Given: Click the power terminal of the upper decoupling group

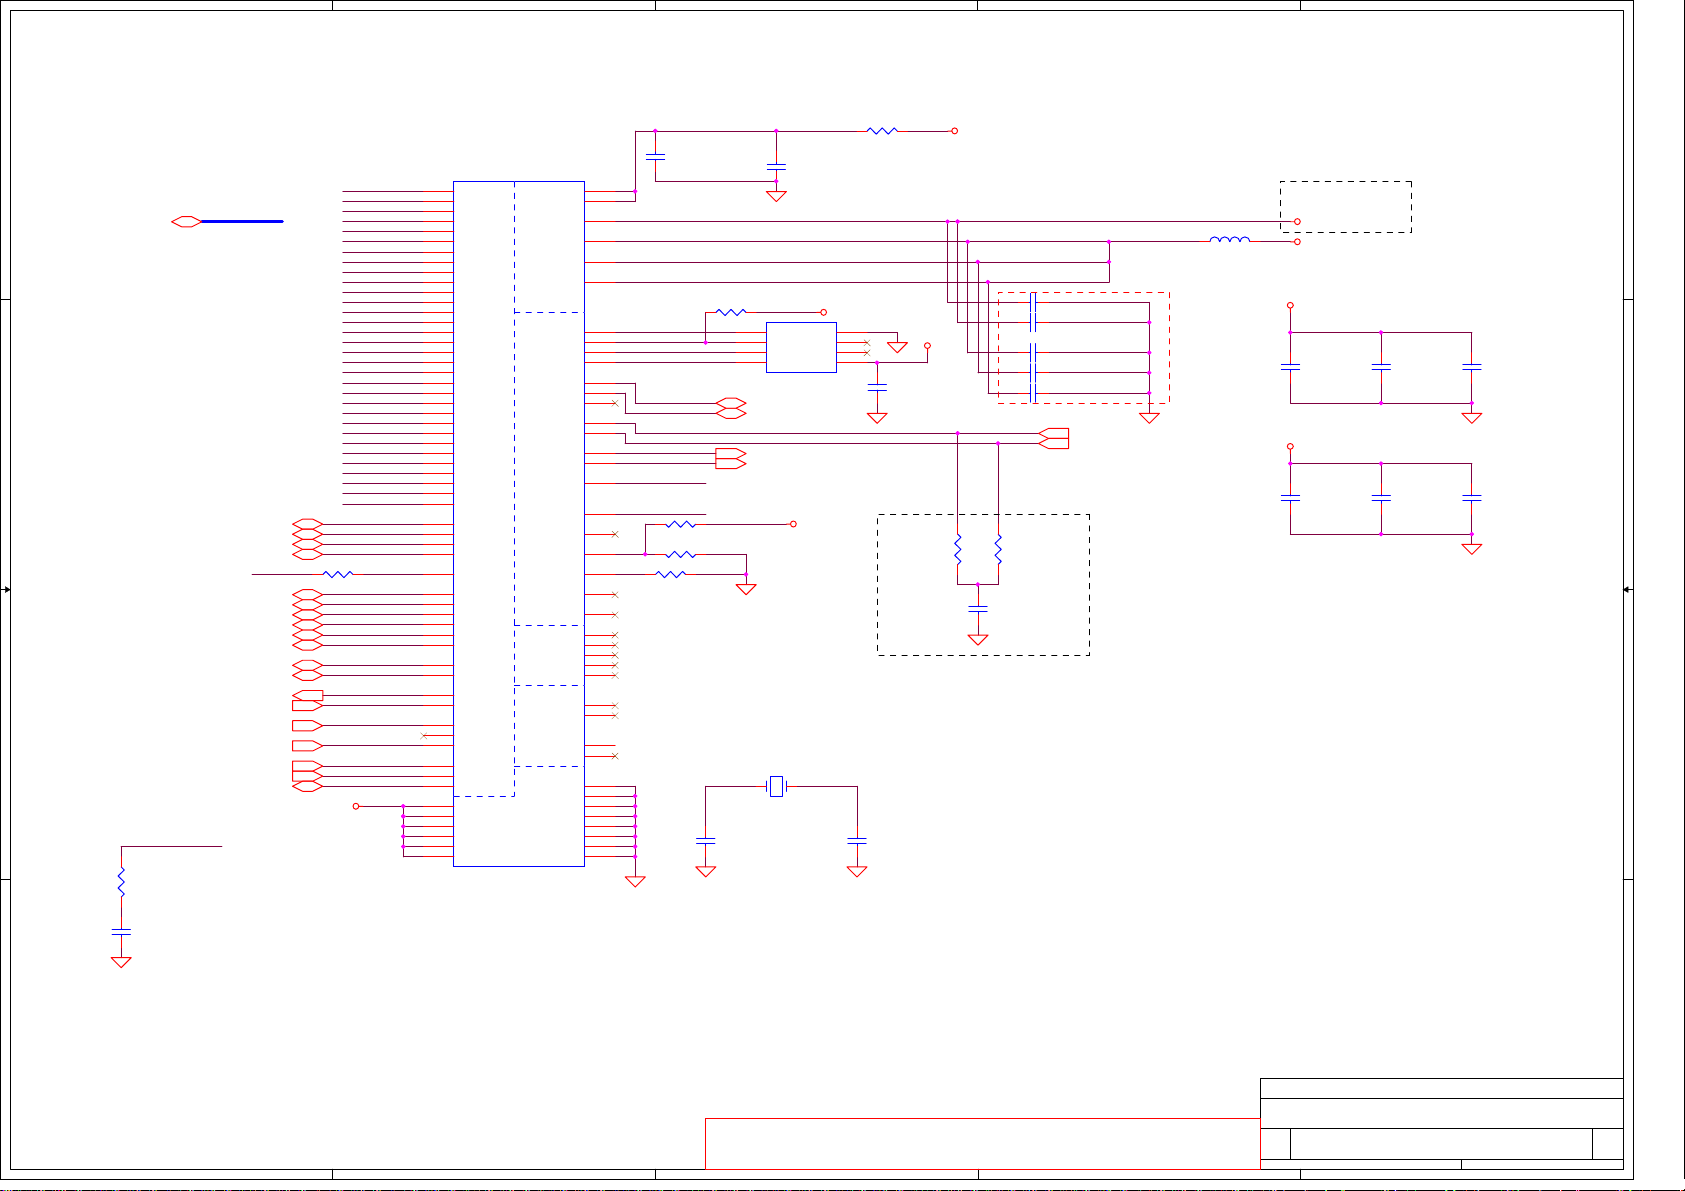Looking at the screenshot, I should click(1290, 305).
